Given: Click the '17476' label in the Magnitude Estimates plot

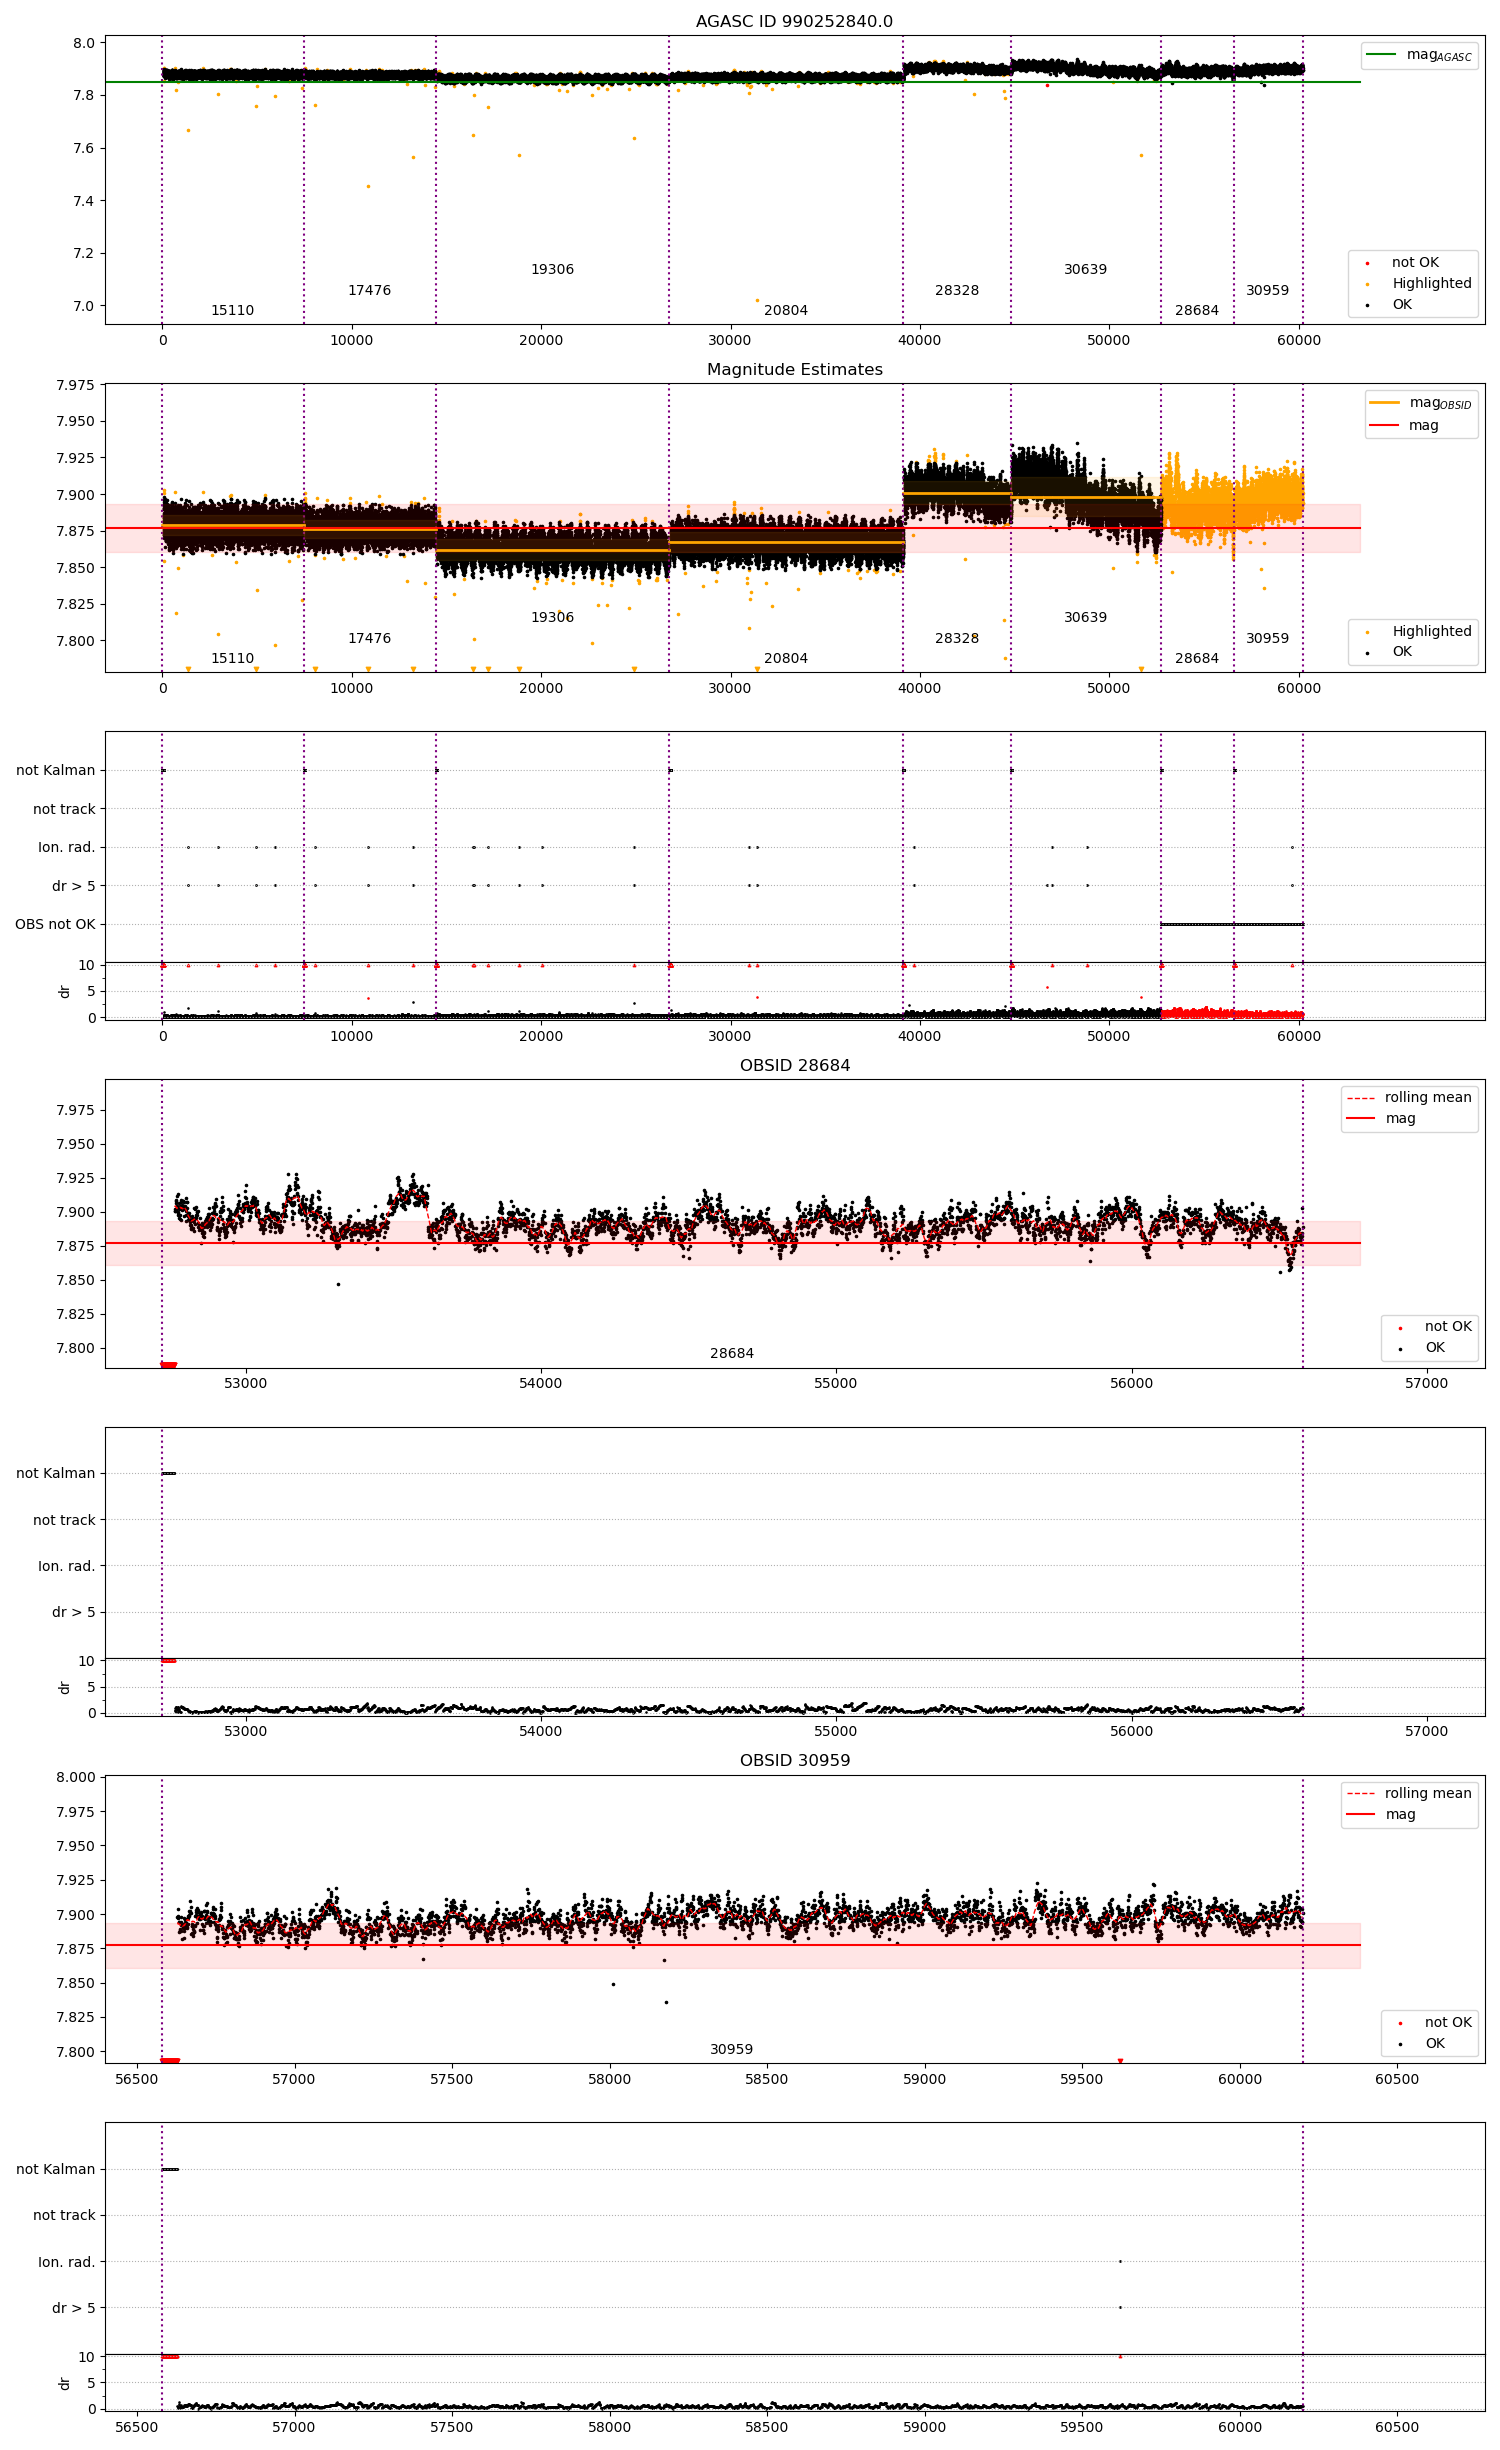Looking at the screenshot, I should (369, 638).
